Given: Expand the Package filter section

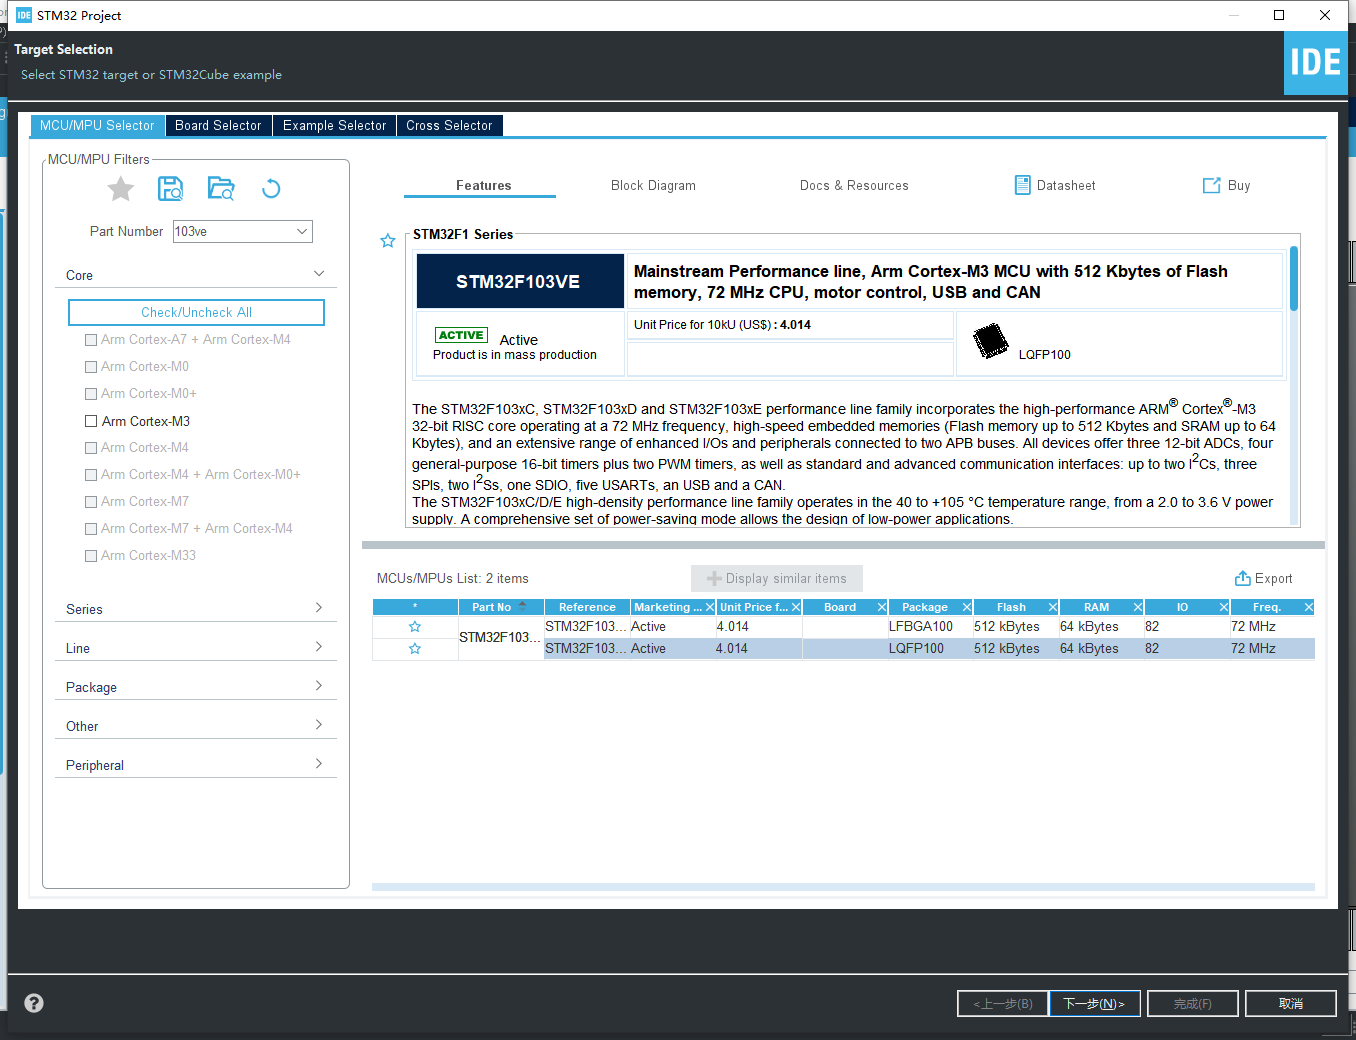Looking at the screenshot, I should pos(319,685).
